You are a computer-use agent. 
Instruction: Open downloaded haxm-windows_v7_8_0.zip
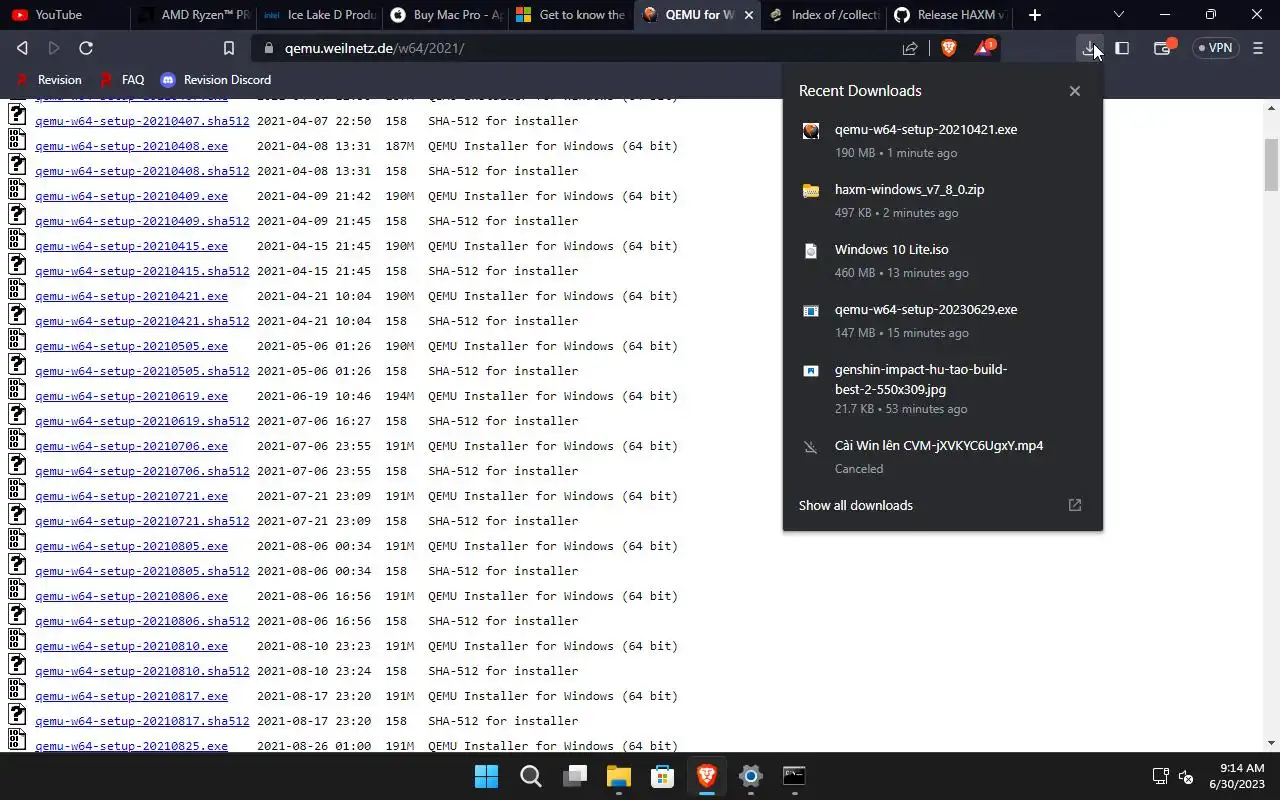(942, 200)
